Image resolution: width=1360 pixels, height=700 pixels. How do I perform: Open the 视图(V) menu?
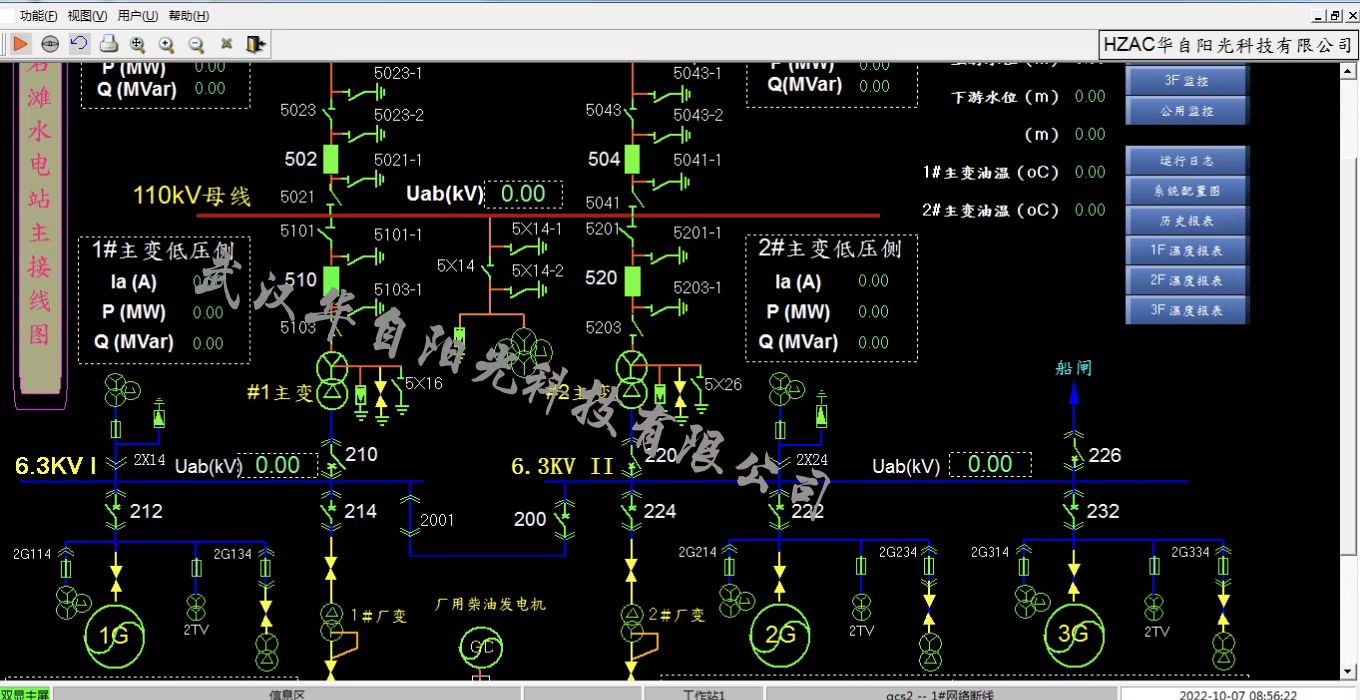pyautogui.click(x=87, y=16)
